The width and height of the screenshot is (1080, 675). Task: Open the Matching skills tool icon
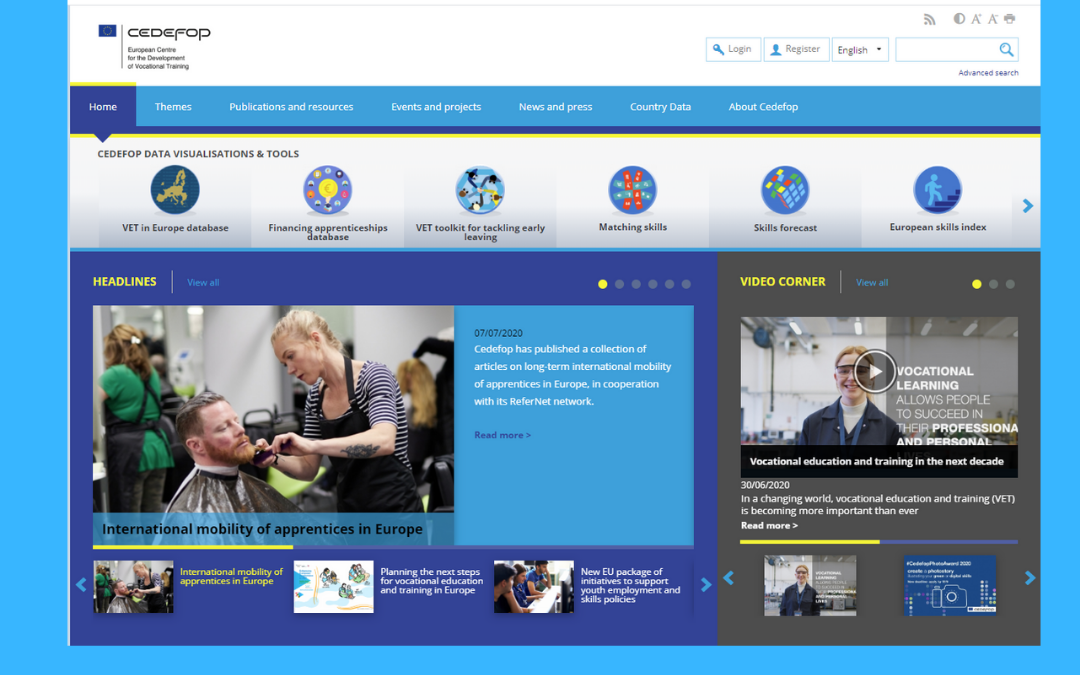[633, 190]
